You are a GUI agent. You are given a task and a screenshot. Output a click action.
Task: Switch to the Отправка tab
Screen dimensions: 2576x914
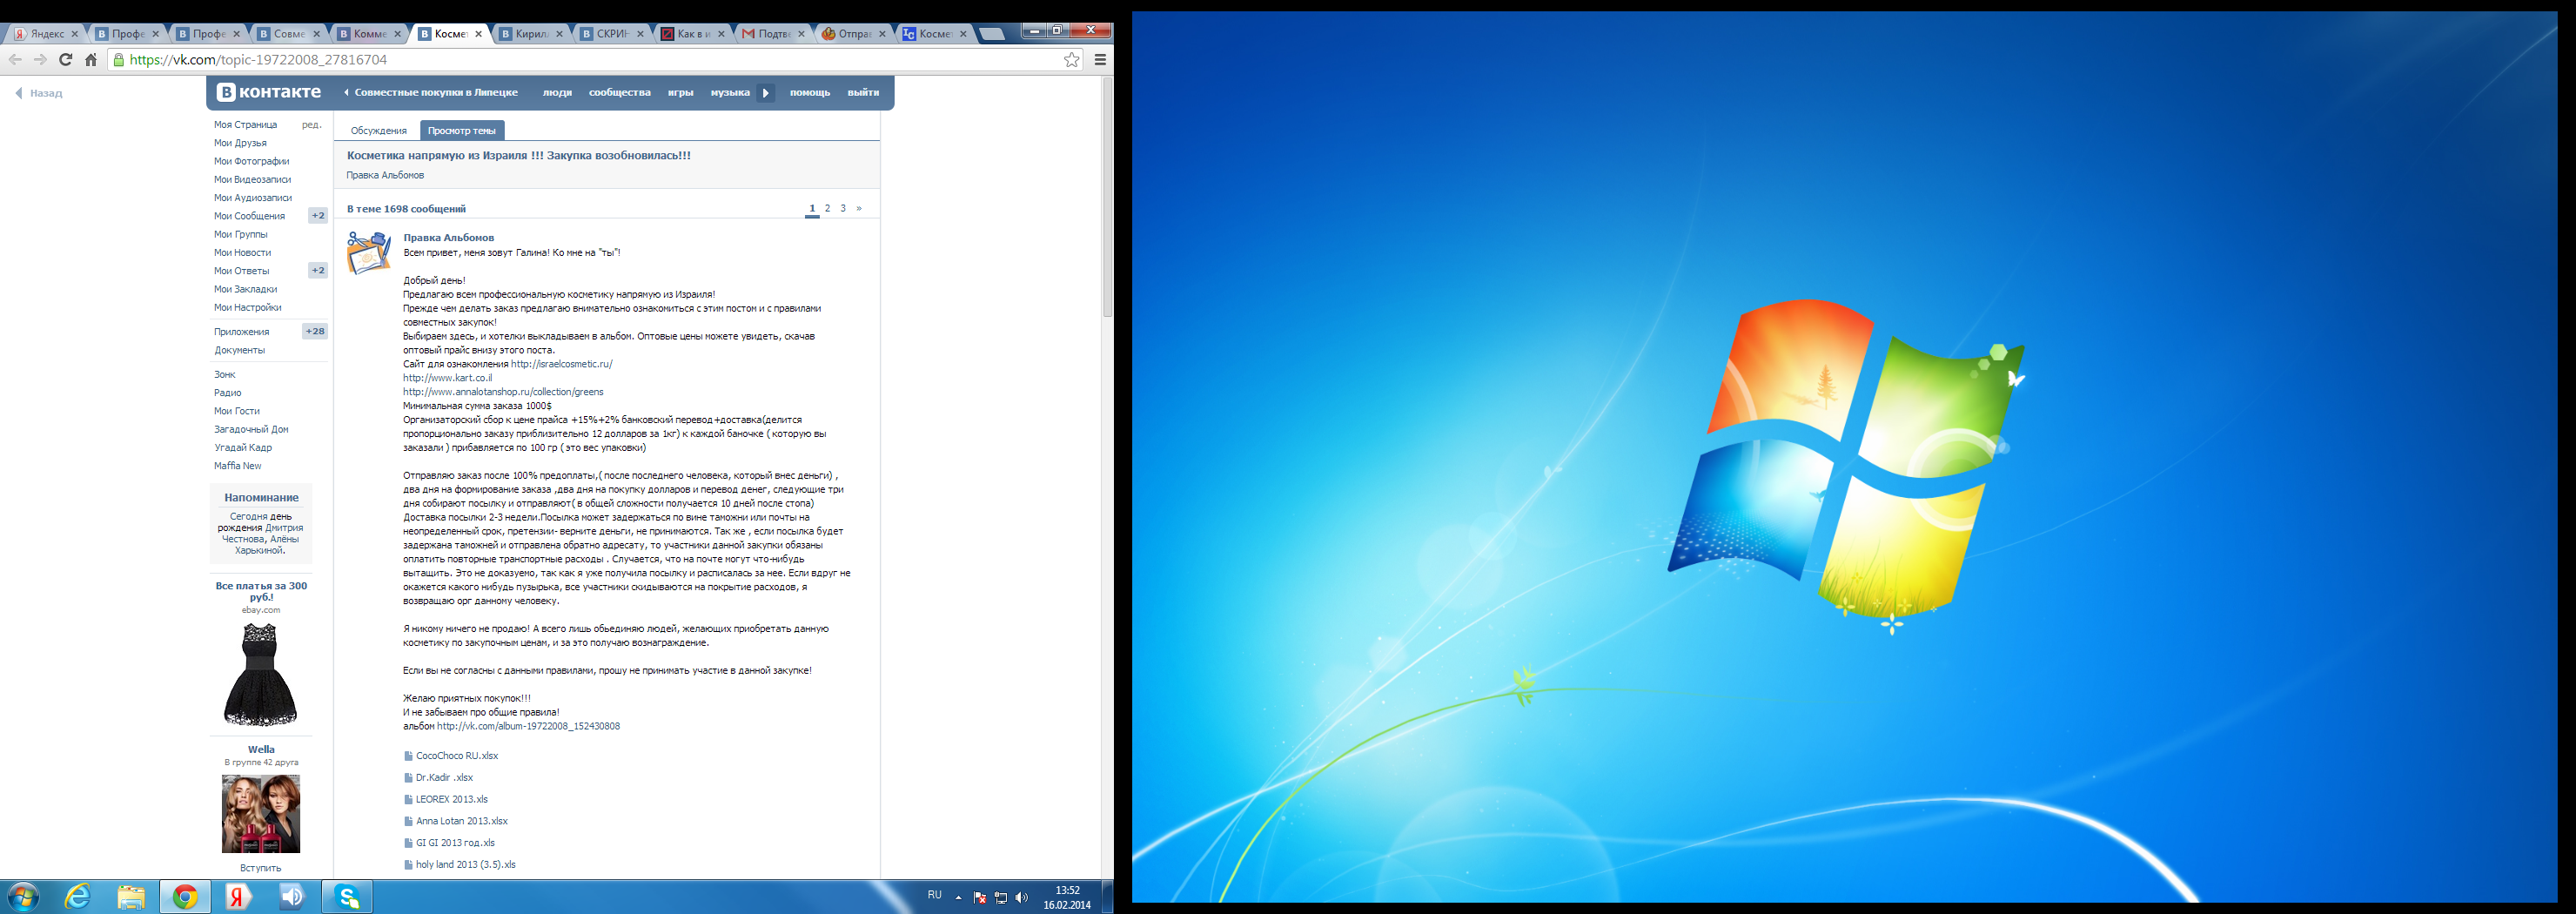853,34
